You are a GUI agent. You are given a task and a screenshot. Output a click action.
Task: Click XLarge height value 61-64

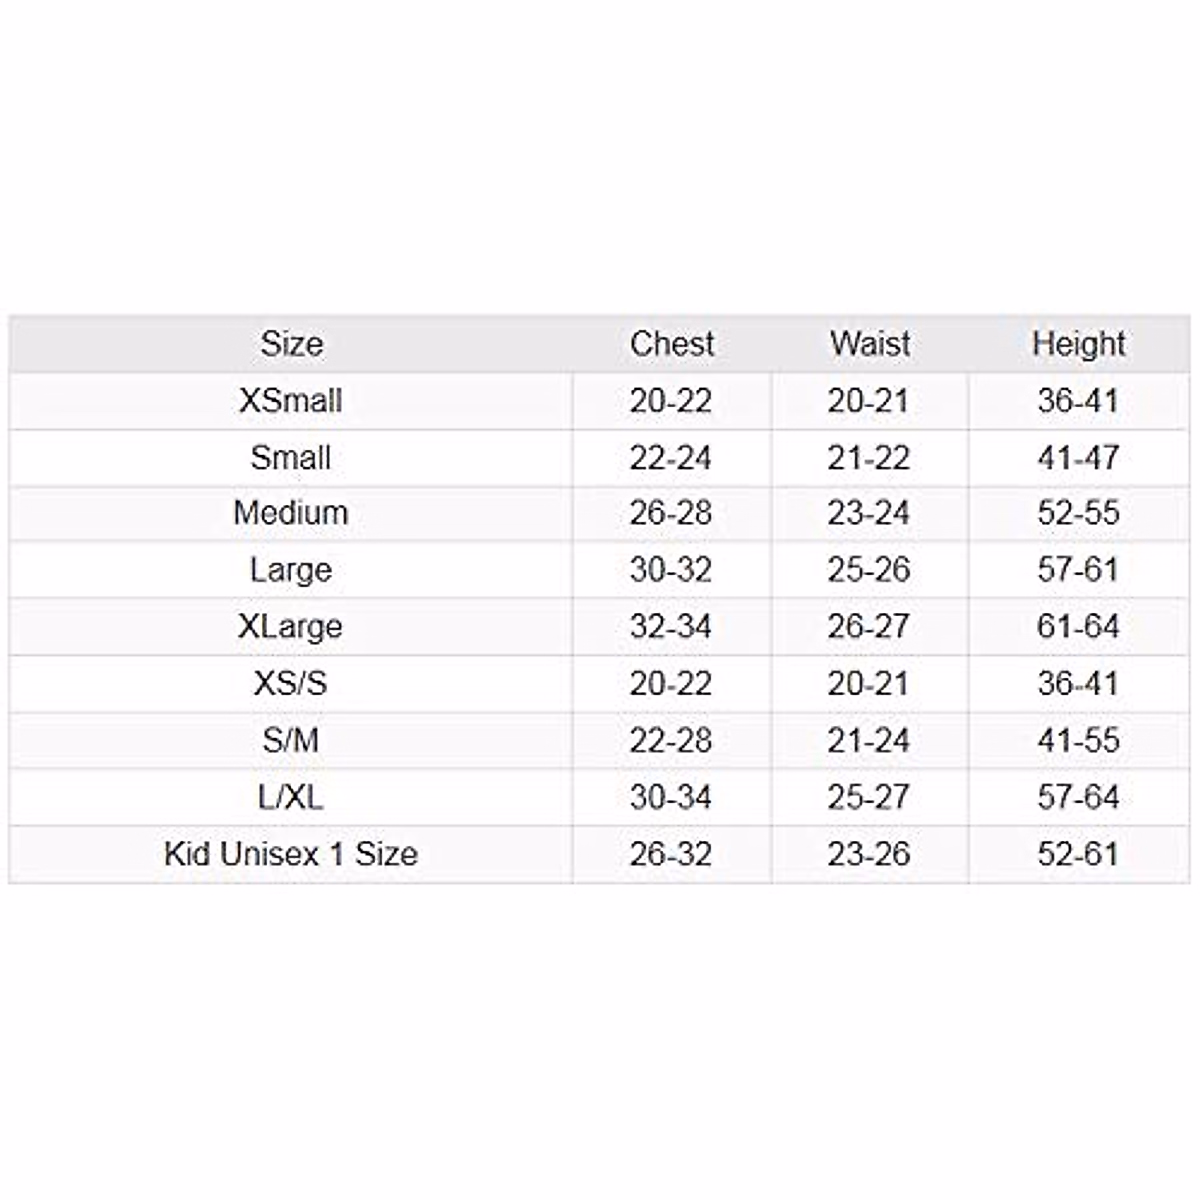(x=1078, y=627)
